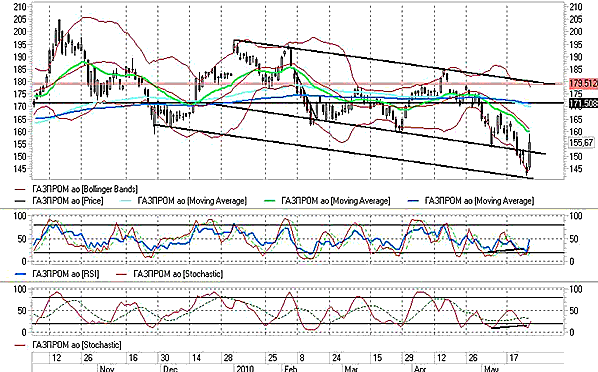Click the Mar month label
The height and width of the screenshot is (372, 598).
[351, 369]
